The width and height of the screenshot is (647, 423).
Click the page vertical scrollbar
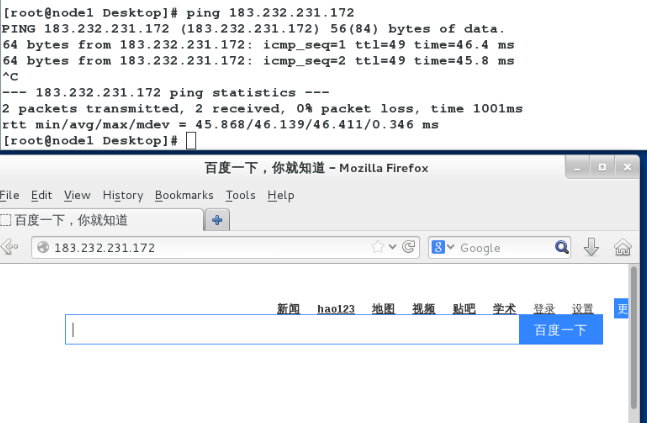click(x=634, y=338)
